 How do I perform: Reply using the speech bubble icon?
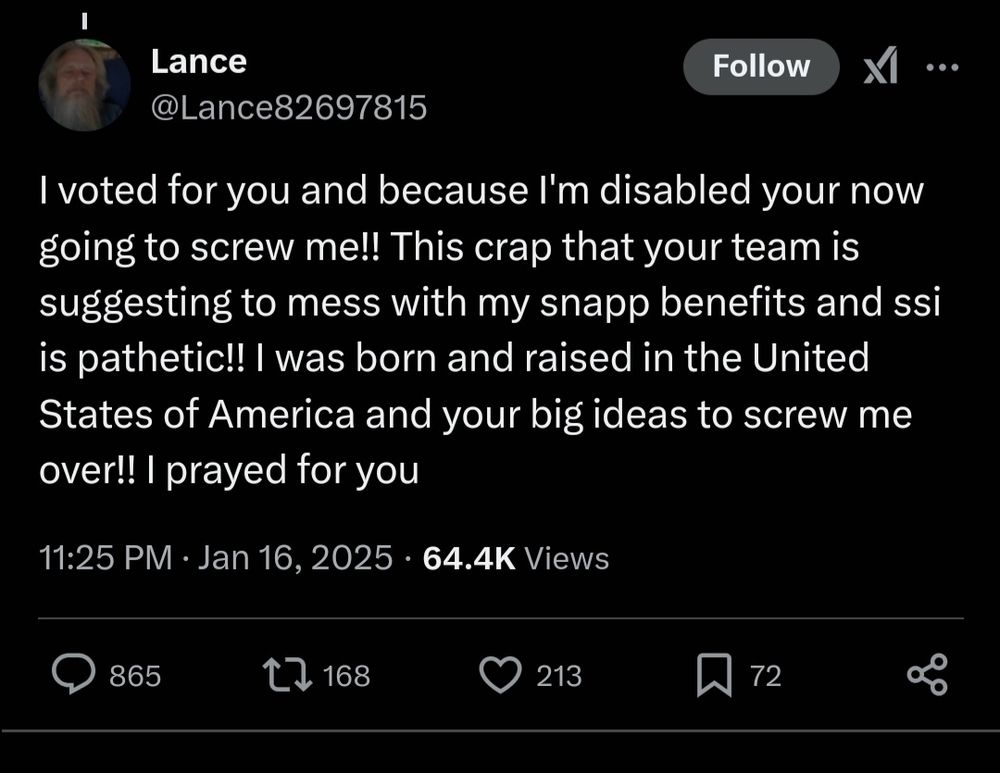(73, 676)
